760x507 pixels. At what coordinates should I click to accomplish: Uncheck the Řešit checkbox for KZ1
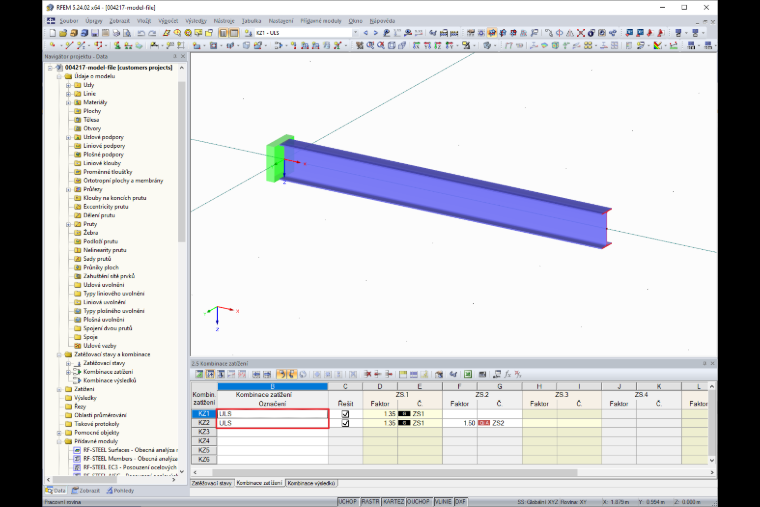click(345, 414)
